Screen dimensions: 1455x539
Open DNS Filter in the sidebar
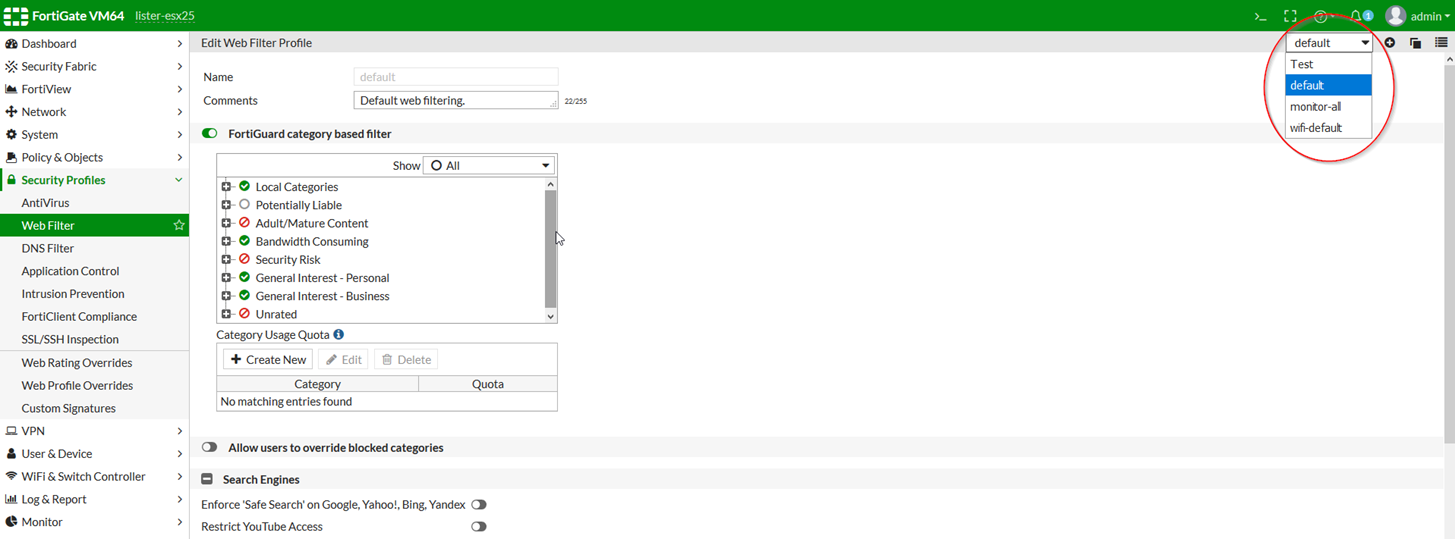(48, 249)
